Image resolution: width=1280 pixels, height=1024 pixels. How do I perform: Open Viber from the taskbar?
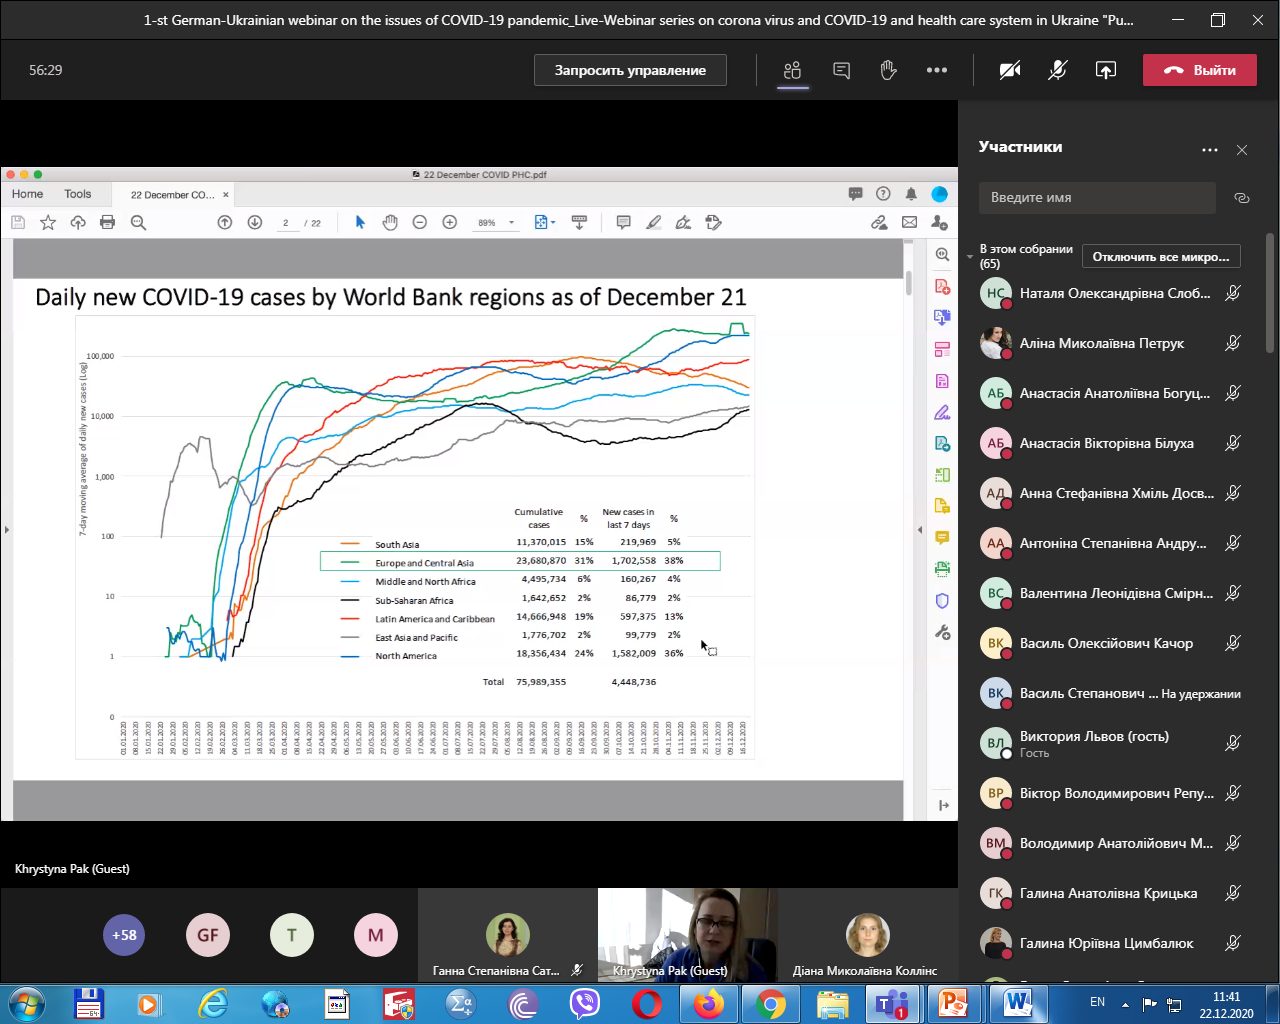pos(584,1002)
